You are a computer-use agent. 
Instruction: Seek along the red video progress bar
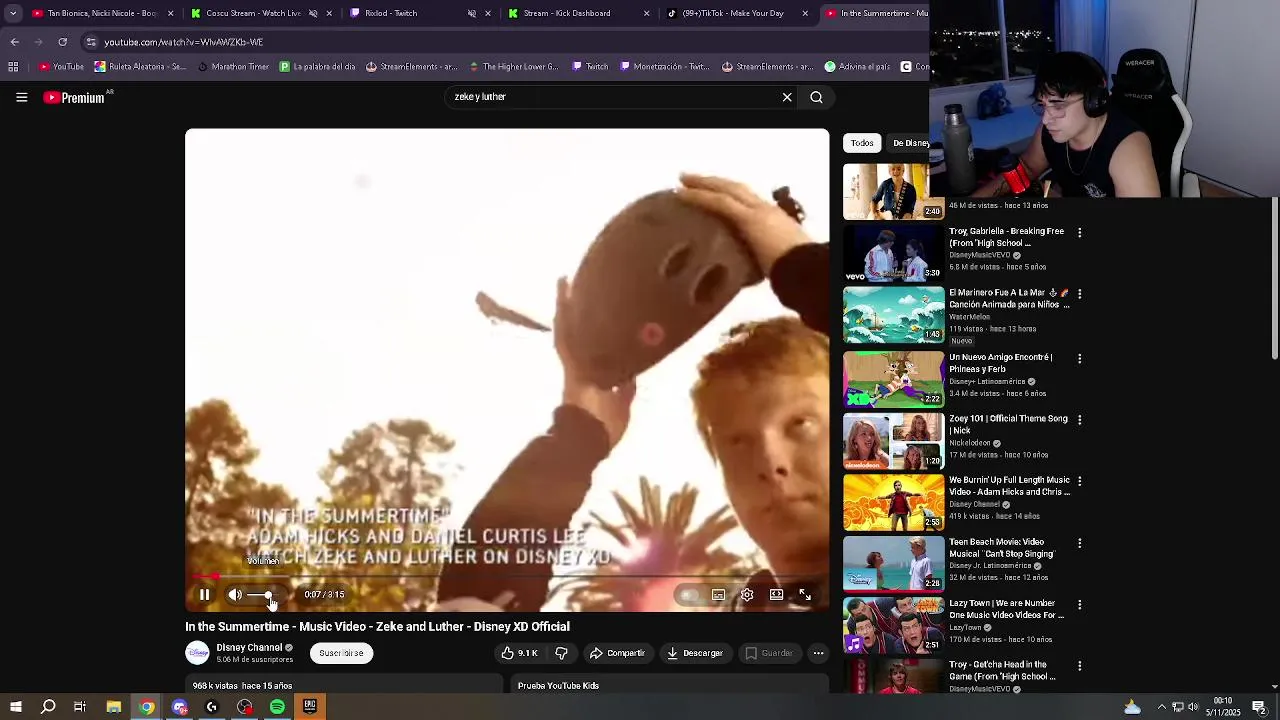click(507, 577)
